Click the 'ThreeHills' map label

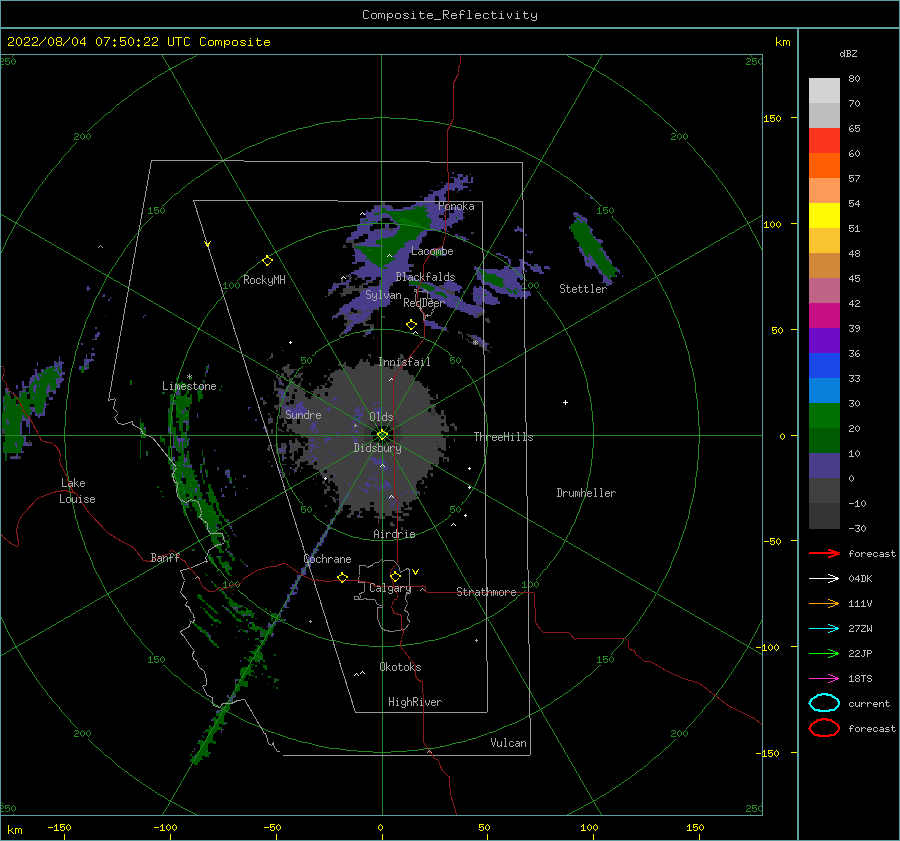pyautogui.click(x=503, y=437)
